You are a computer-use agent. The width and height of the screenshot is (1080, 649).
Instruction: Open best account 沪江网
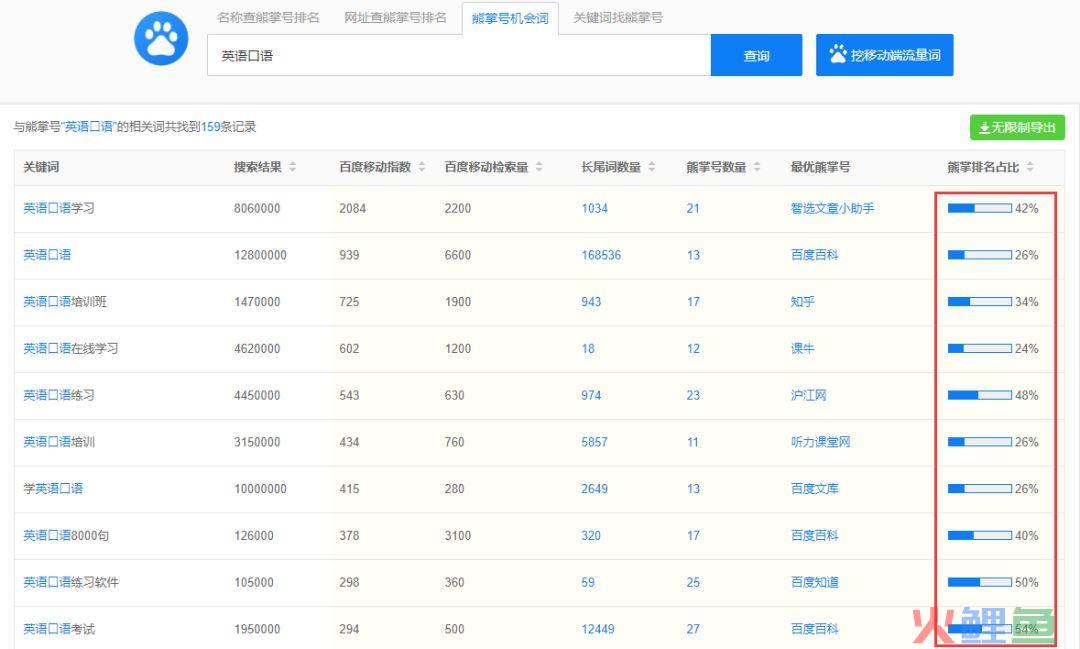(809, 395)
